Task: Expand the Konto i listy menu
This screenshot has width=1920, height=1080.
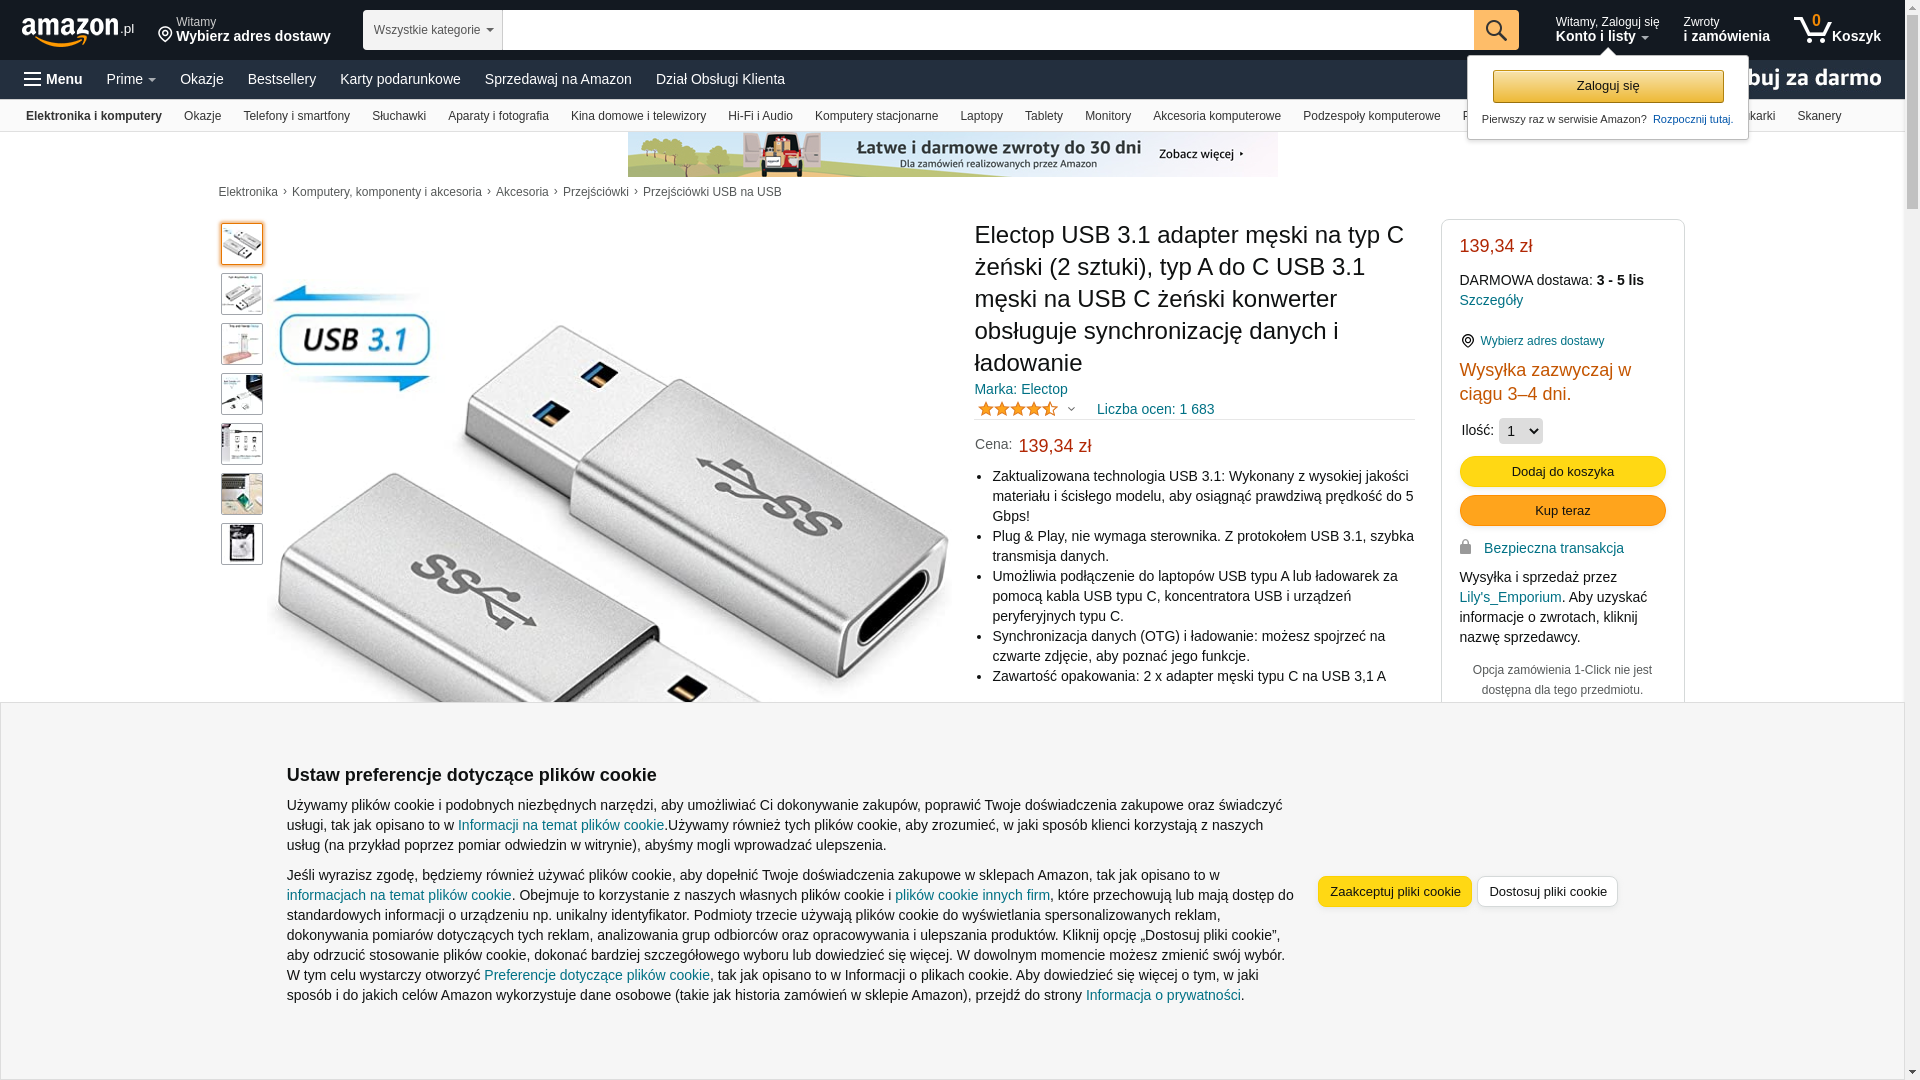Action: 1607,30
